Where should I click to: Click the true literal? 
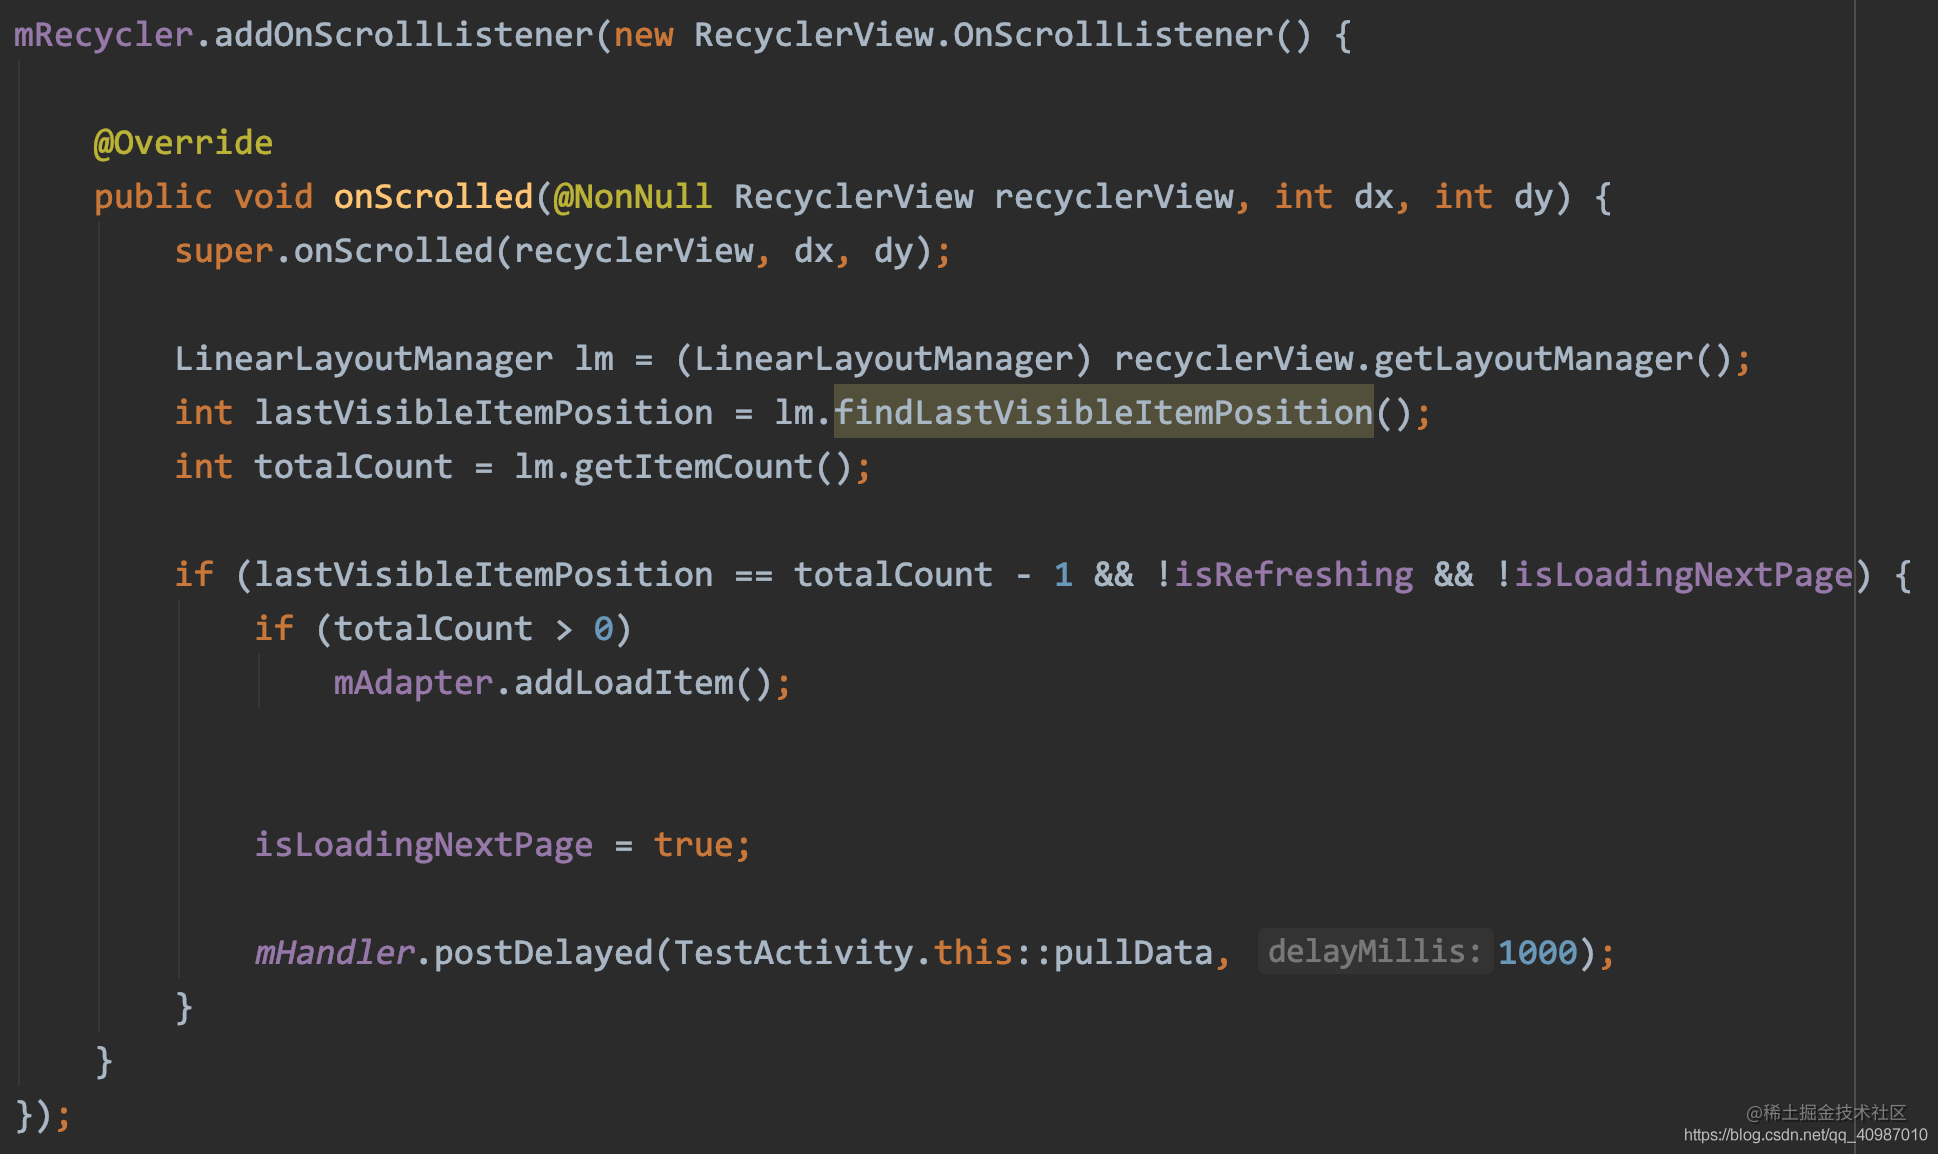tap(693, 845)
